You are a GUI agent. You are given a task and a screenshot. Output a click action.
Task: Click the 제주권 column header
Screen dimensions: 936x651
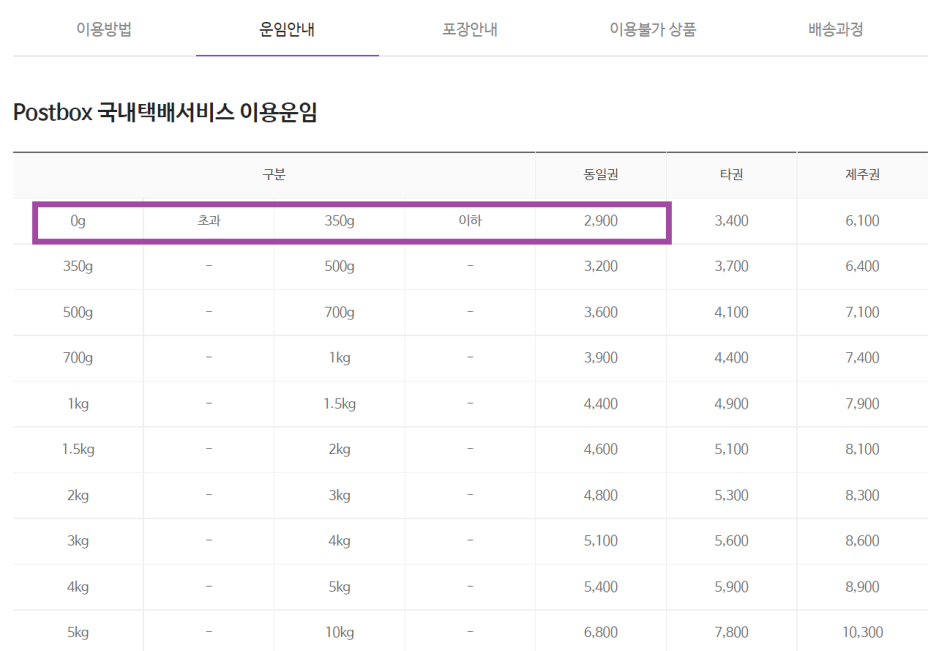point(862,175)
